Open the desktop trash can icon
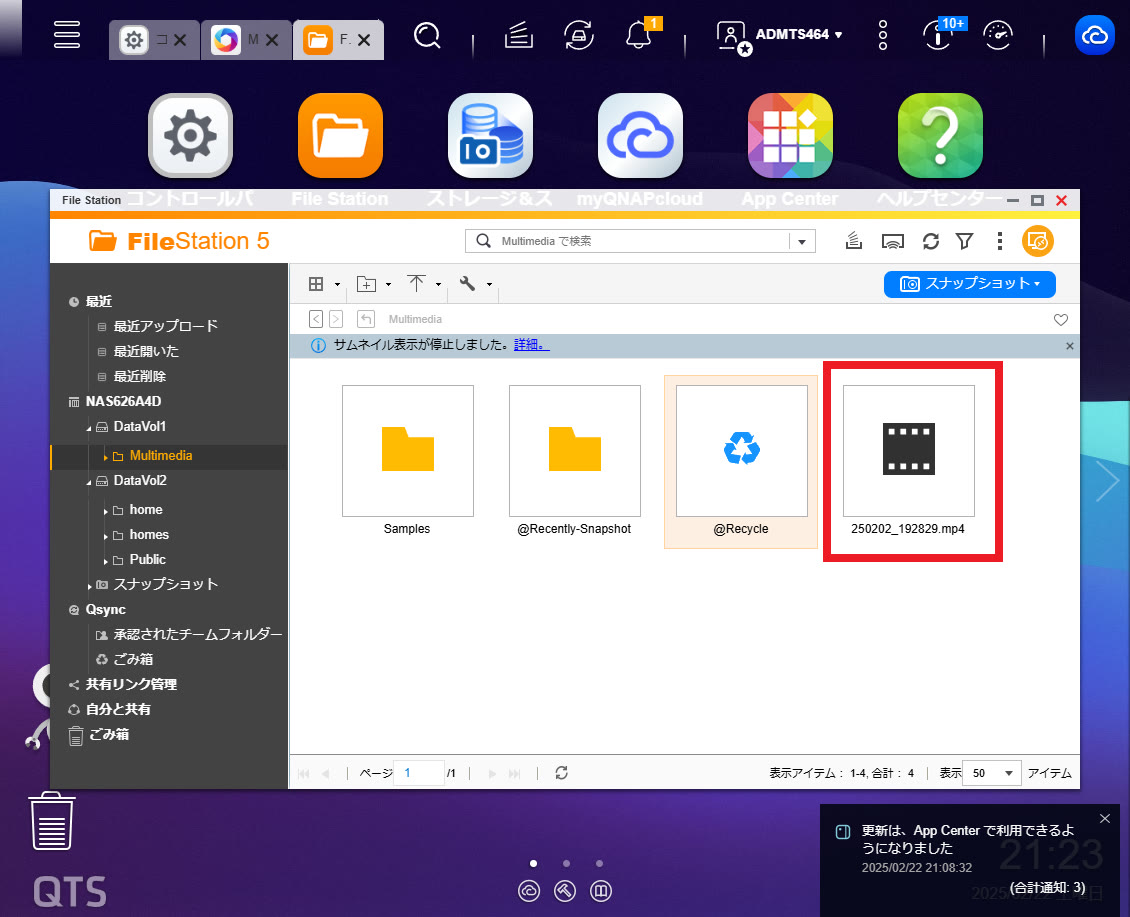This screenshot has height=917, width=1130. [x=52, y=821]
